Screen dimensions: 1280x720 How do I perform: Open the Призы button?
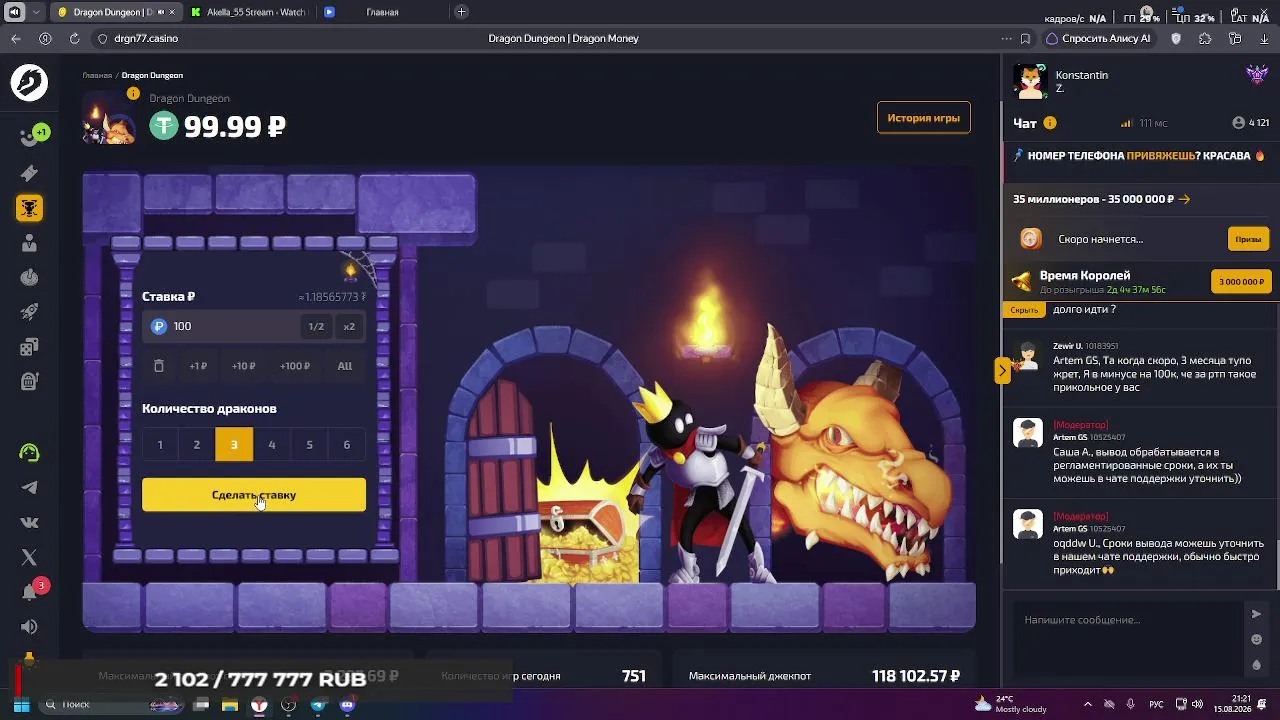point(1248,239)
